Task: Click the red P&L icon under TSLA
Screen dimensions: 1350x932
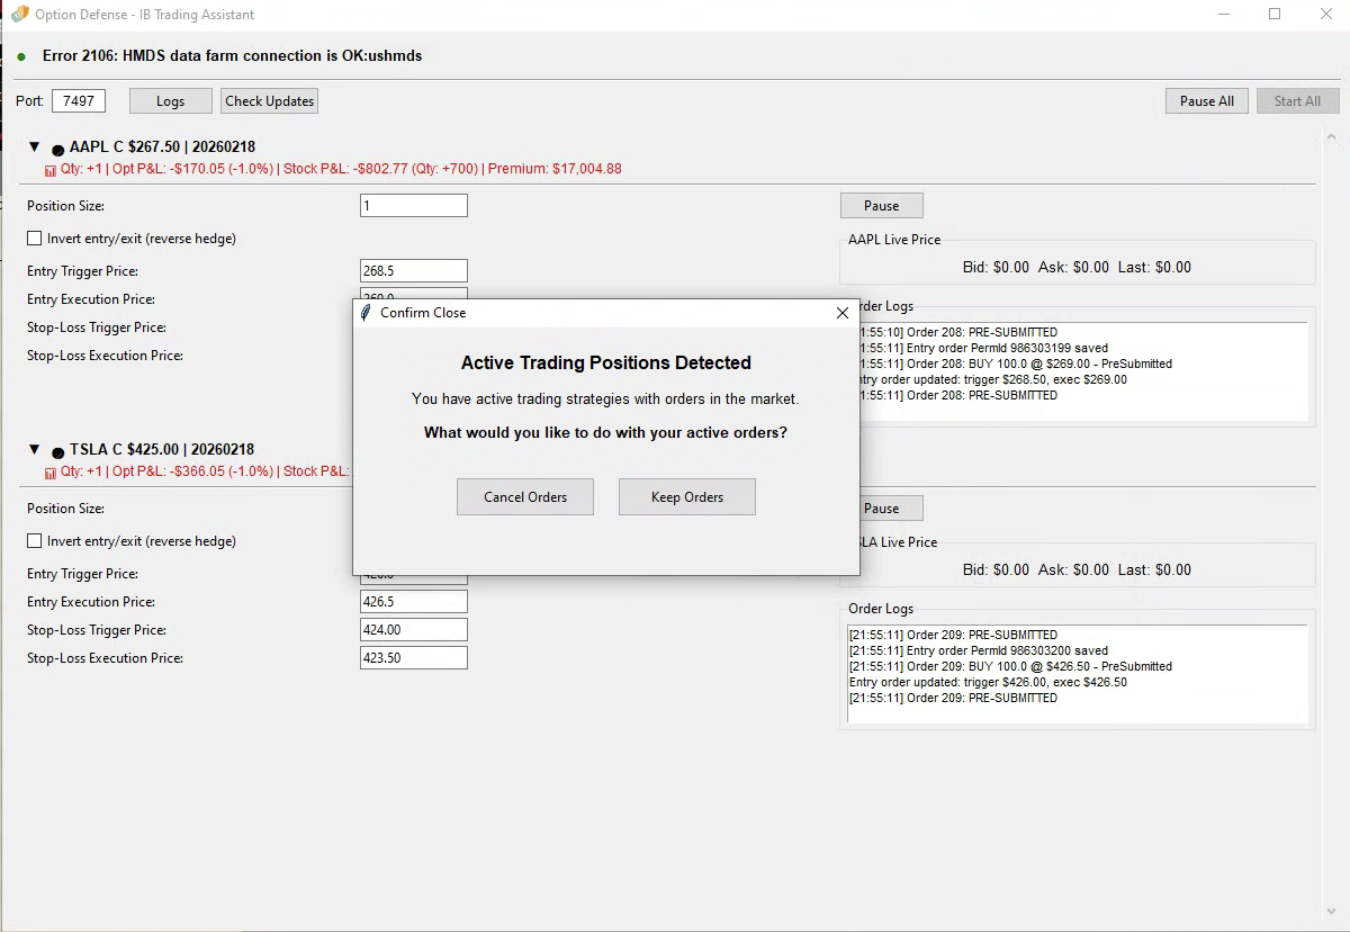Action: point(50,474)
